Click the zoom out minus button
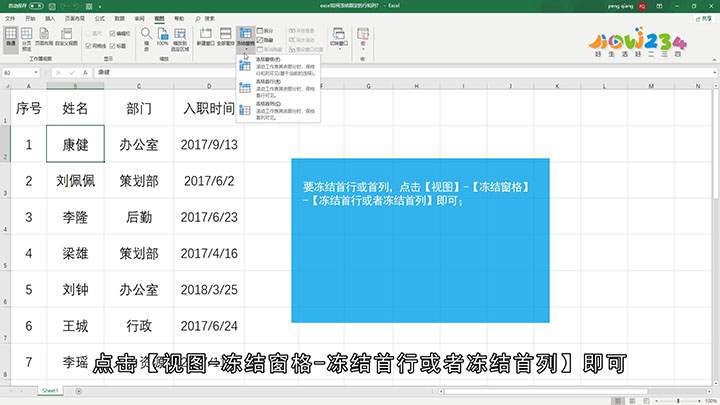720x405 pixels. [657, 401]
